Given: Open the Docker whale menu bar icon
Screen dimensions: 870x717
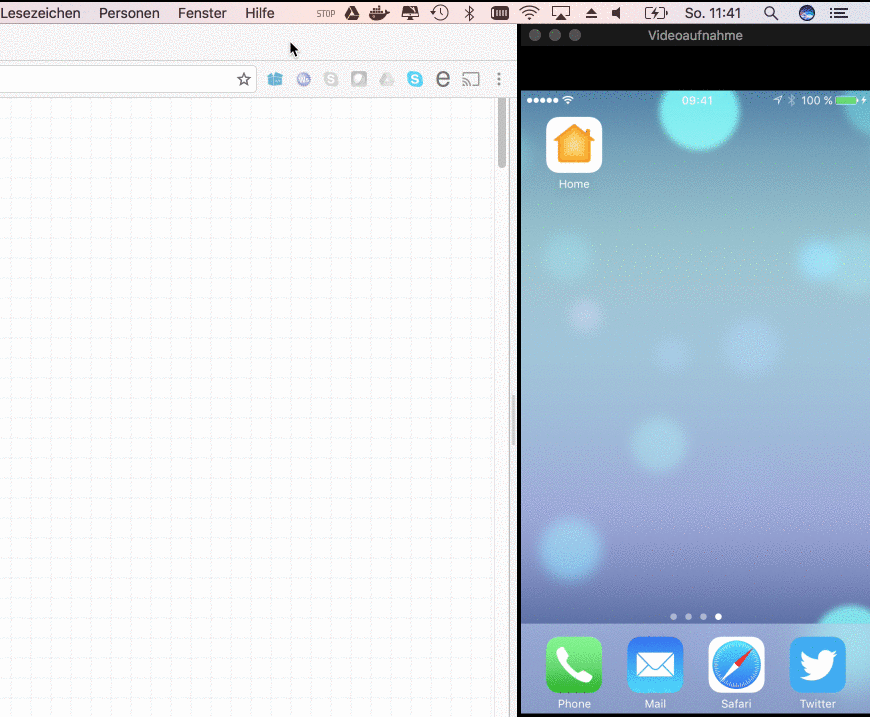Looking at the screenshot, I should pos(380,13).
